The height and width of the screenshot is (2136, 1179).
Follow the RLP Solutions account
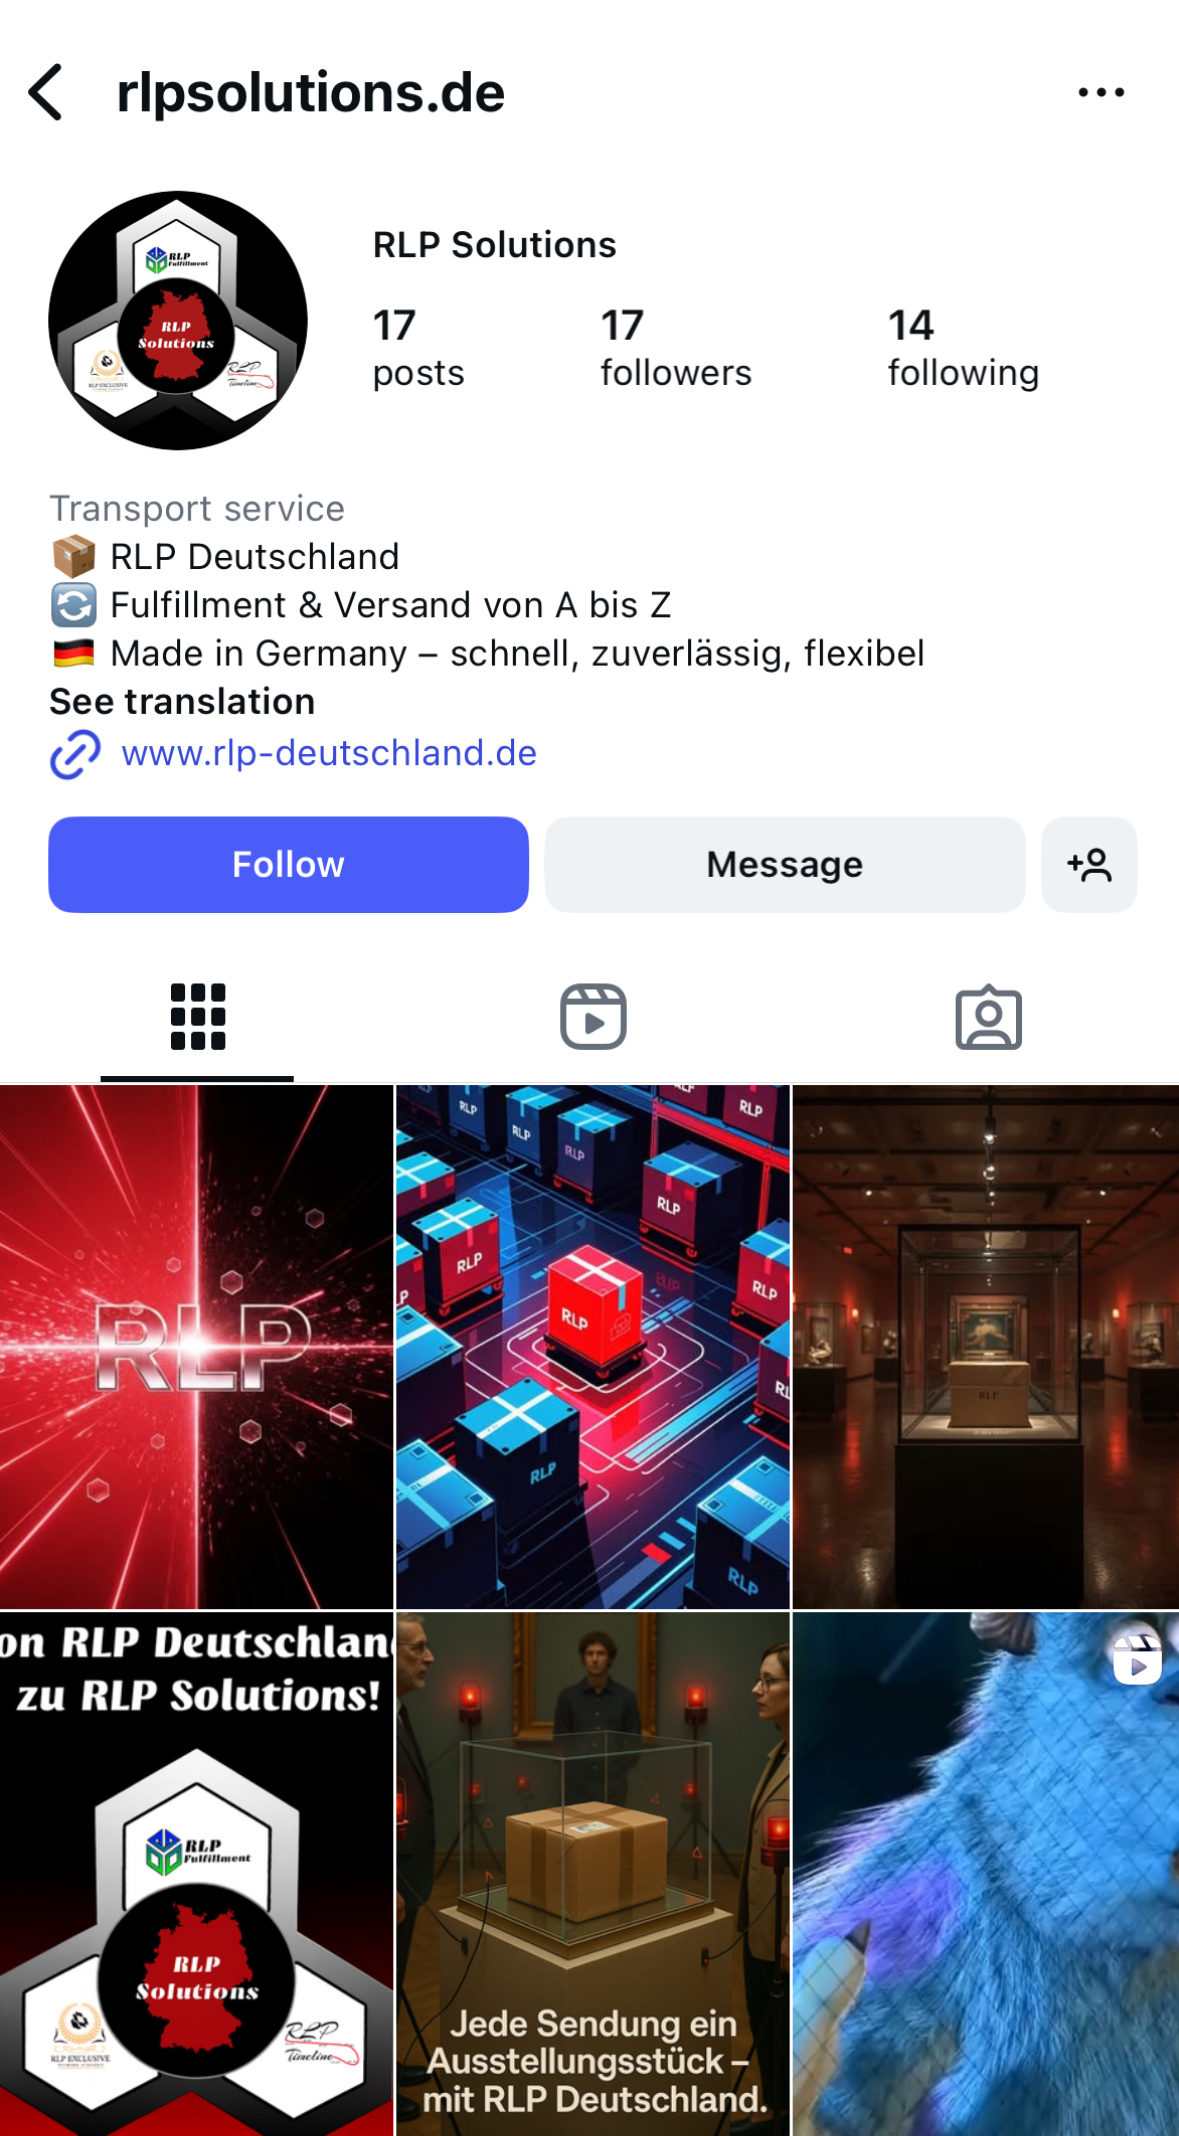pos(288,864)
